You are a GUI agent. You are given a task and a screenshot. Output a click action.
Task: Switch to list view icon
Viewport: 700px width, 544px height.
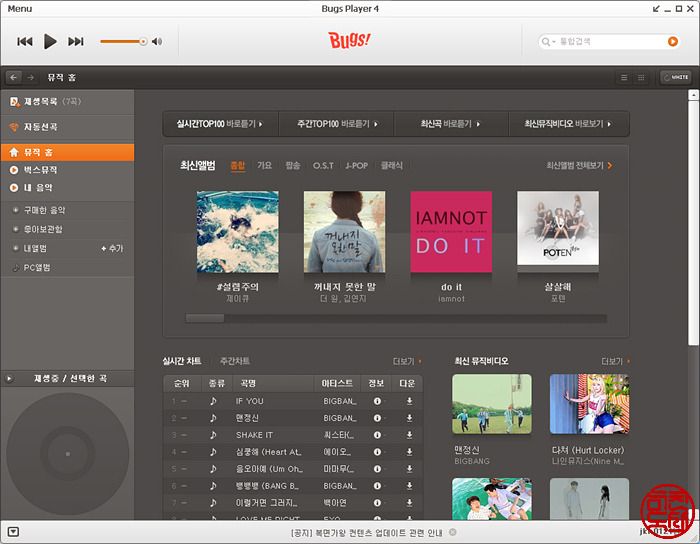[624, 78]
